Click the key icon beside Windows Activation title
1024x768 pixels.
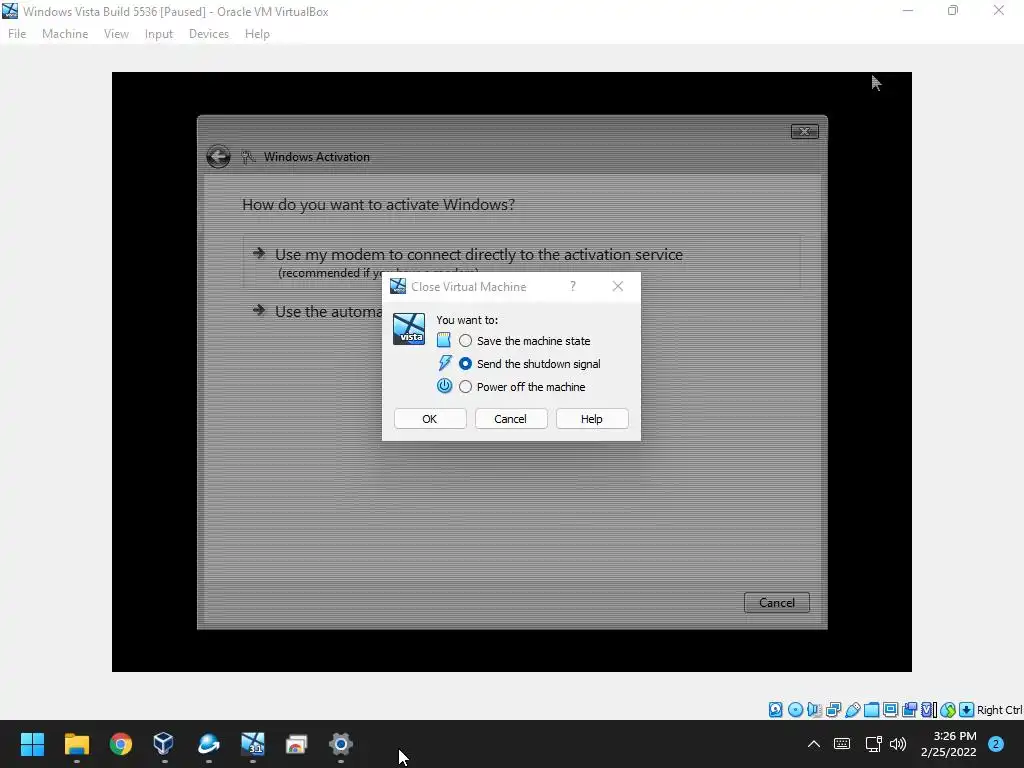pyautogui.click(x=248, y=157)
